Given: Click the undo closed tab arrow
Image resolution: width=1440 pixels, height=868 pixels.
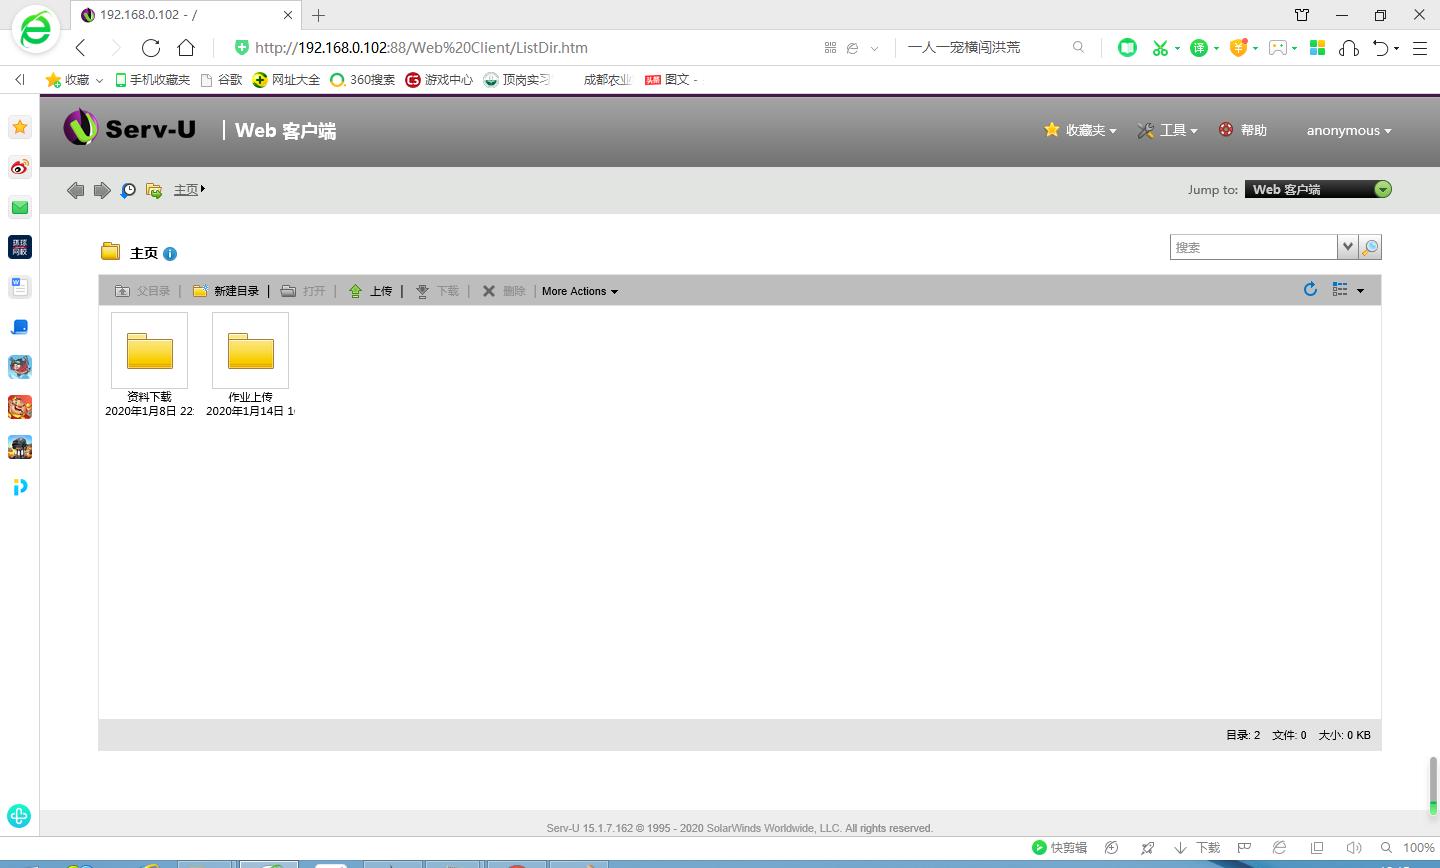Looking at the screenshot, I should click(1381, 47).
